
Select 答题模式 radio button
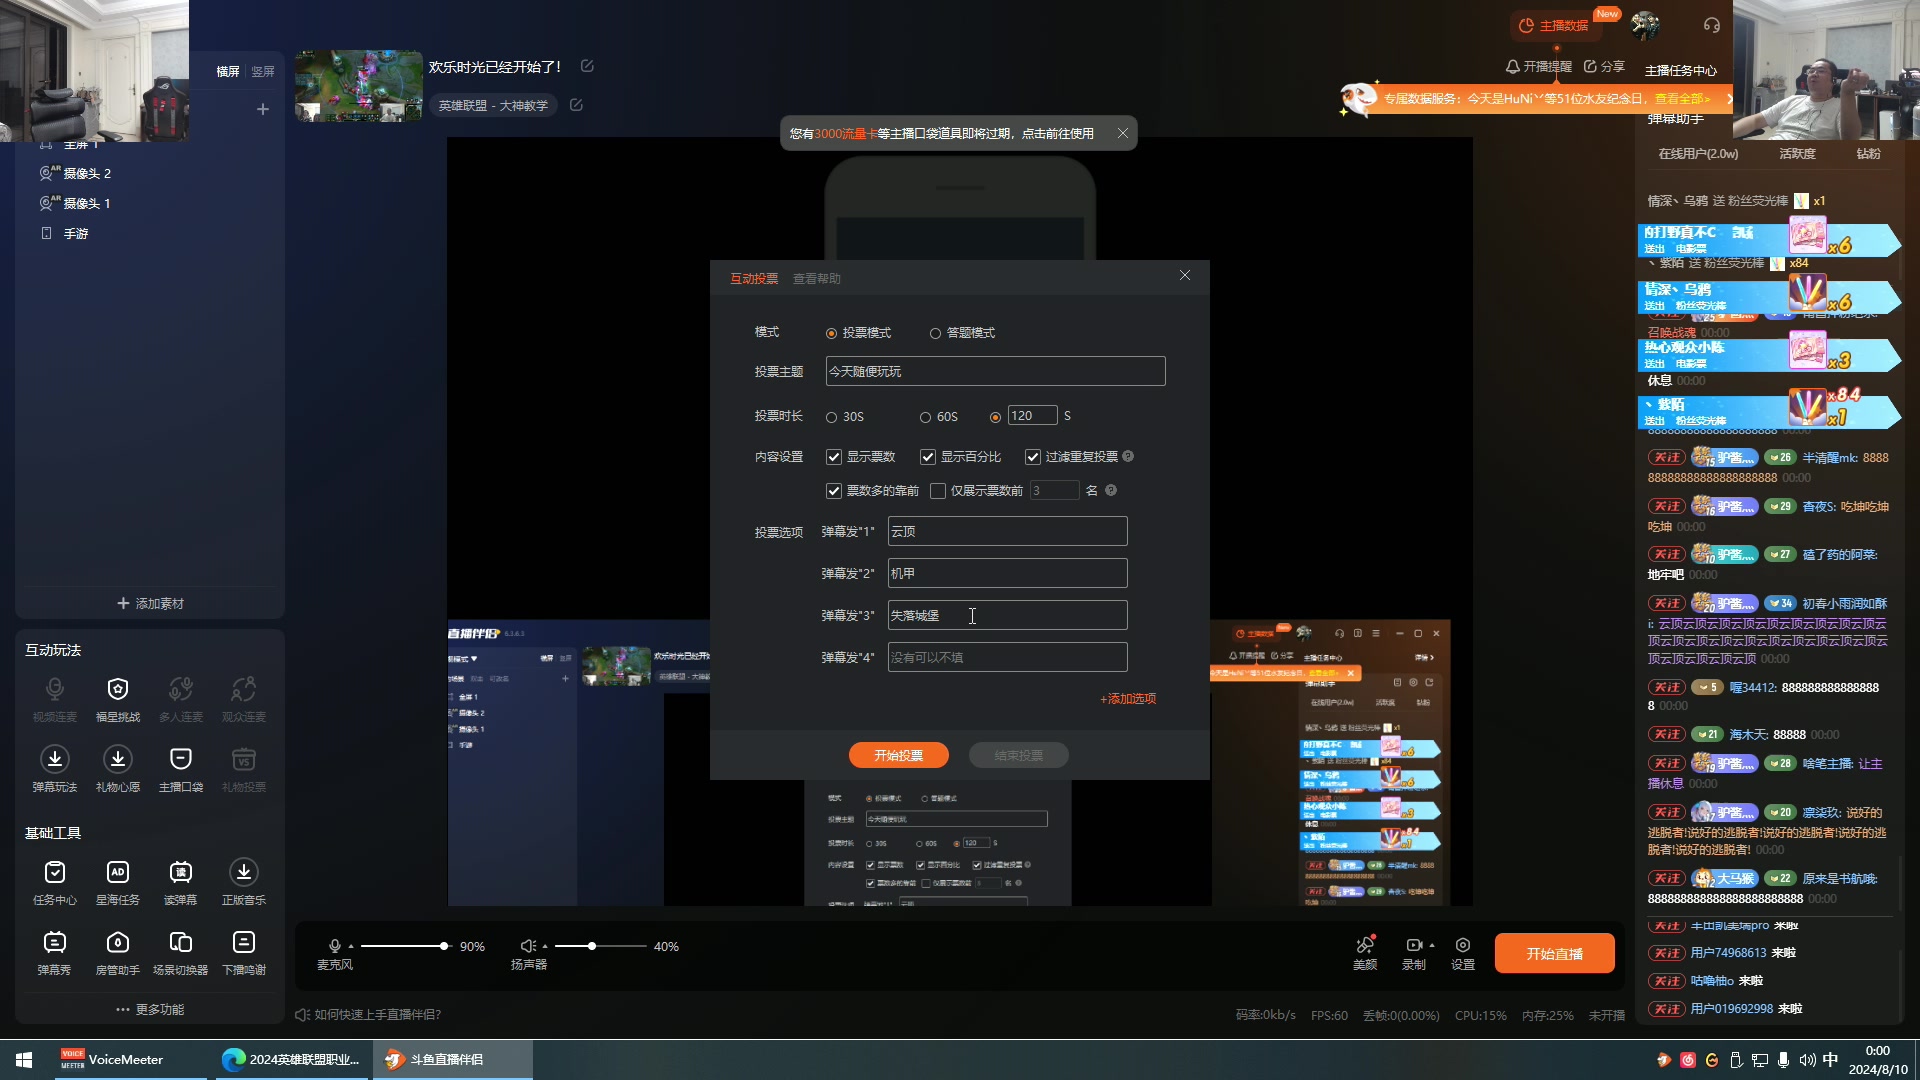pyautogui.click(x=935, y=333)
